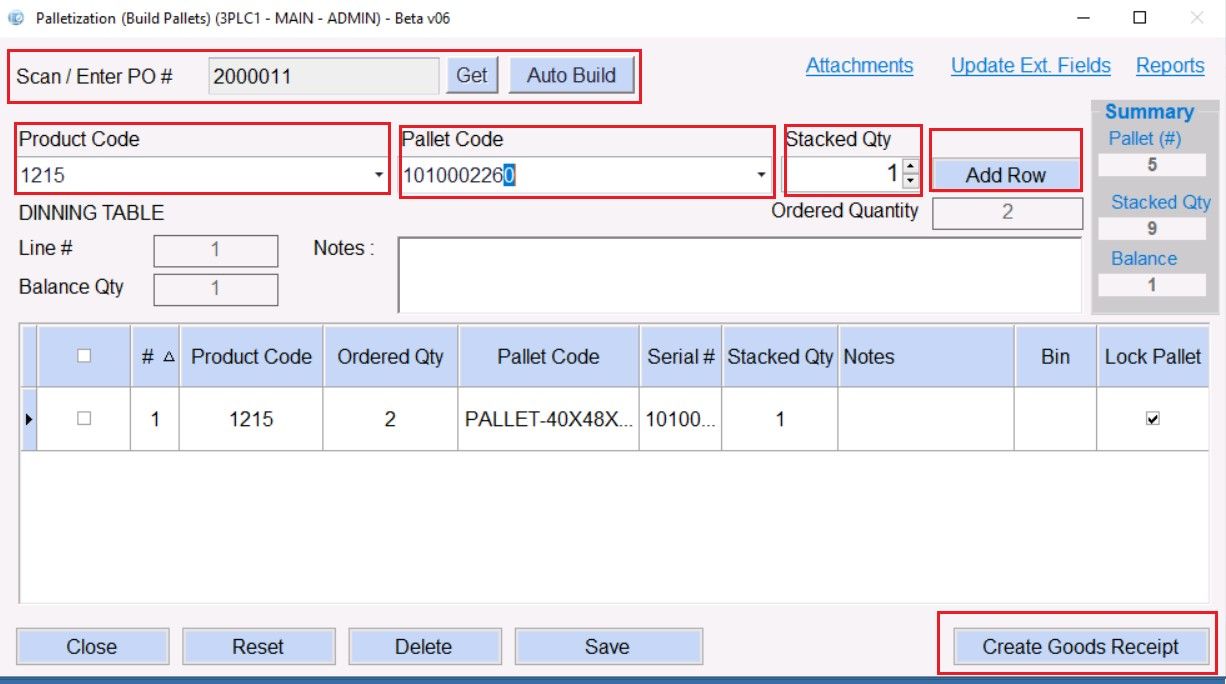Increase Stacked Qty with up arrow
The height and width of the screenshot is (684, 1226).
(x=910, y=168)
